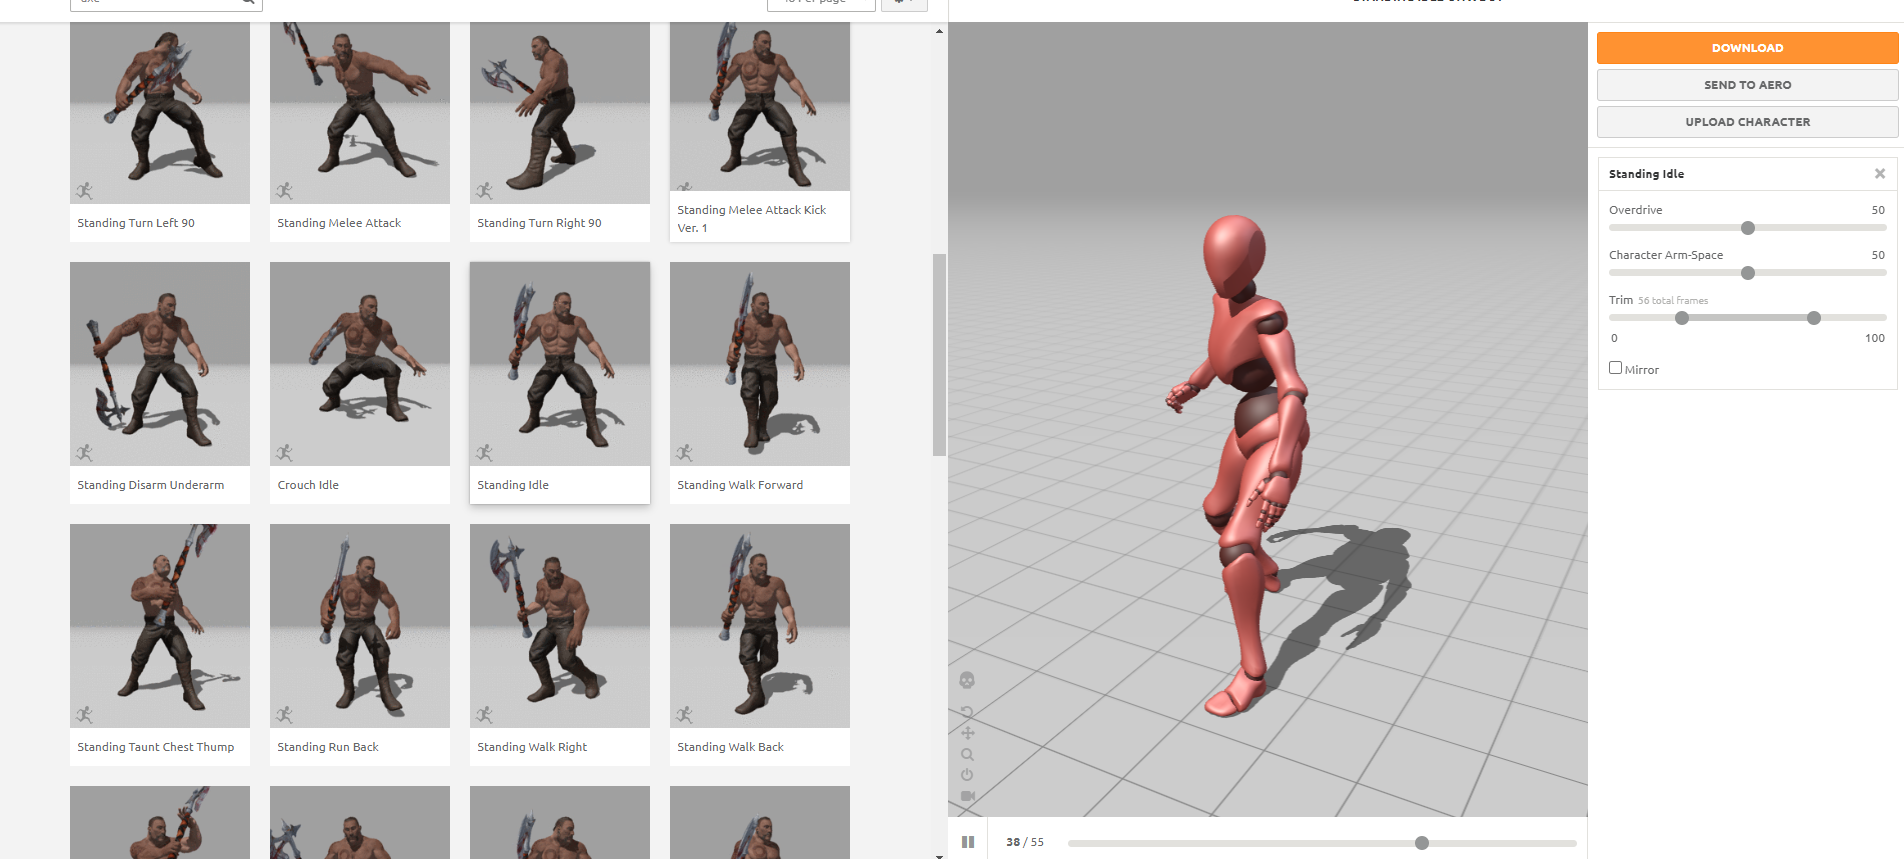Select the pan camera cross-arrows icon

point(967,733)
